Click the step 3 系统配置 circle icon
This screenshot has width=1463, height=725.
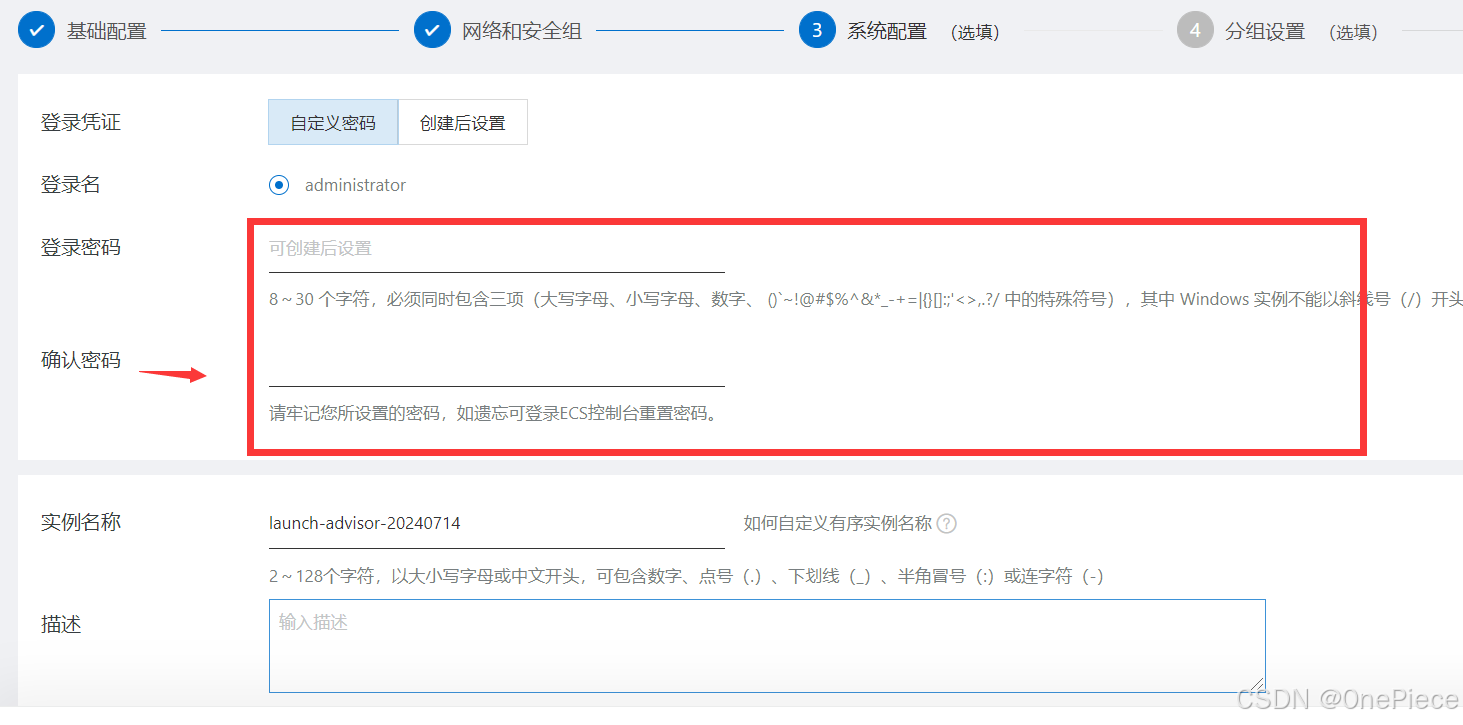tap(817, 30)
